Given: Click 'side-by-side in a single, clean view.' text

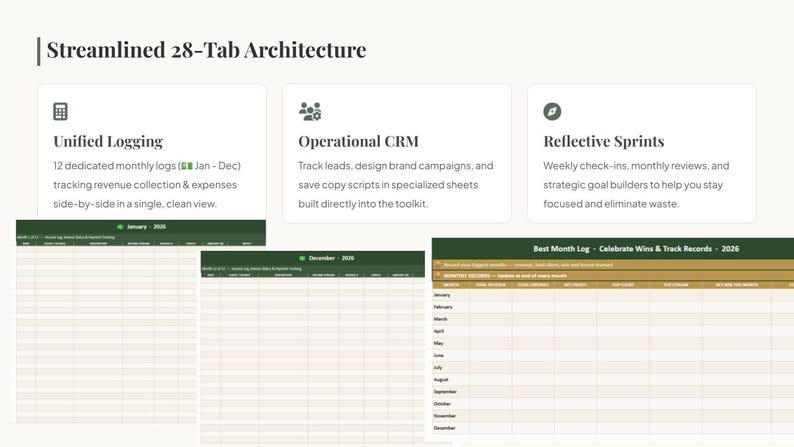Looking at the screenshot, I should (x=135, y=204).
